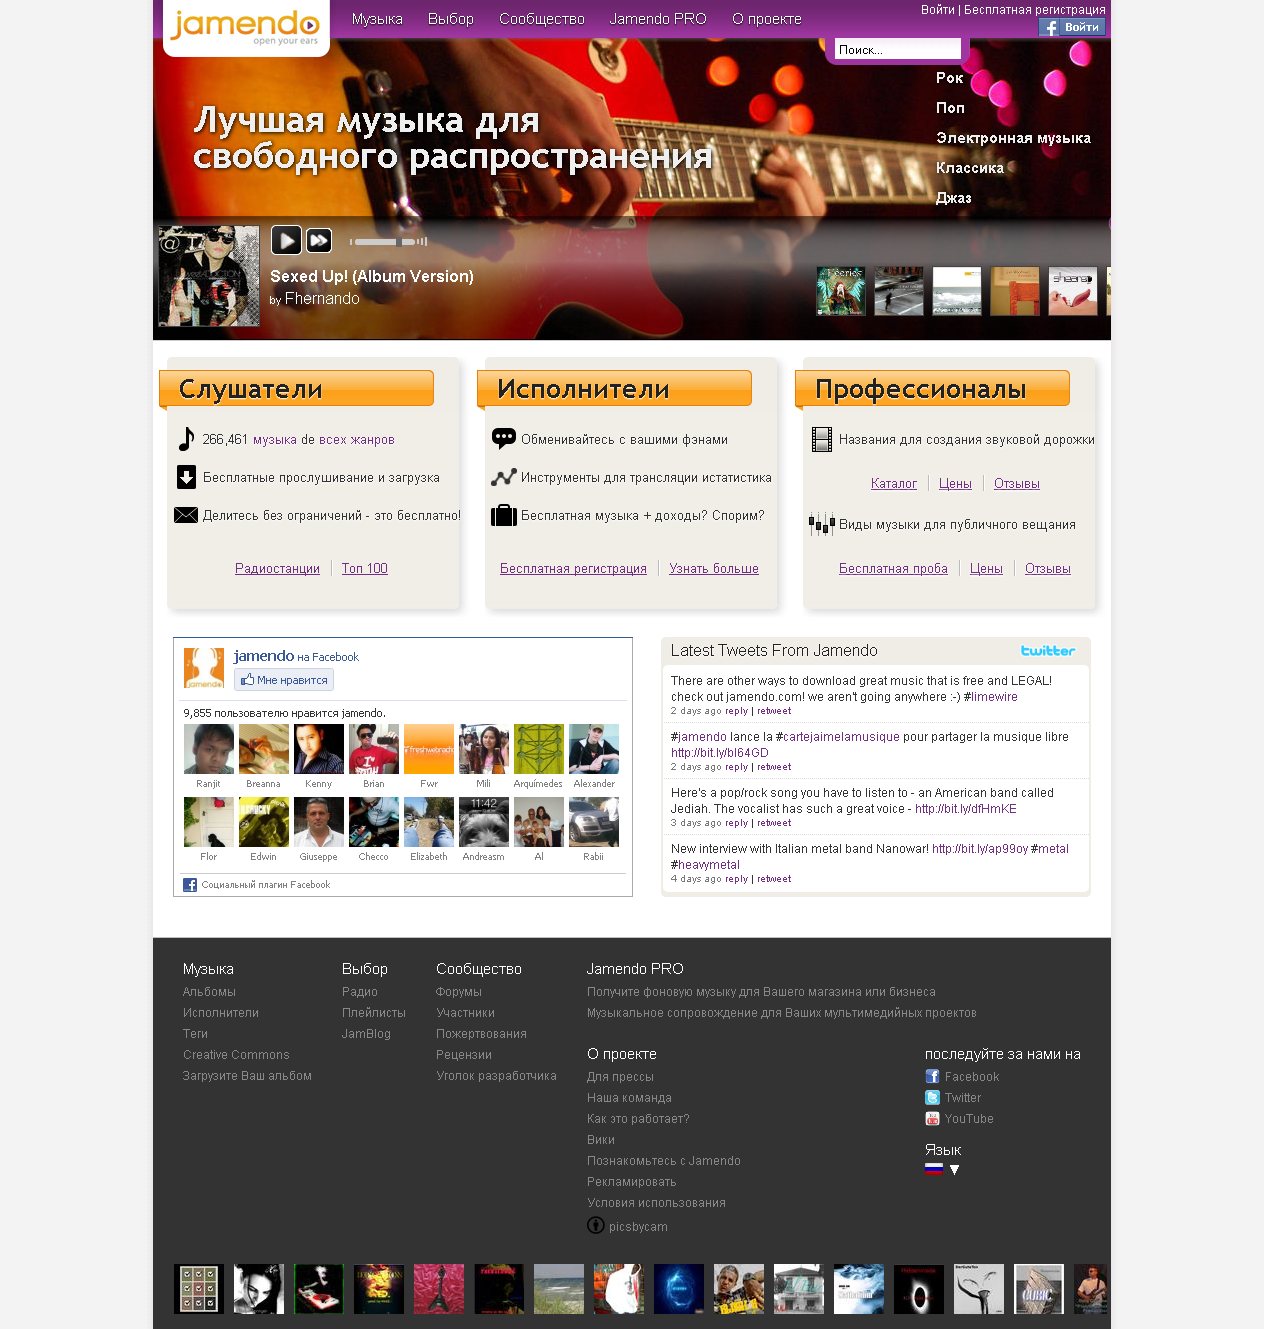This screenshot has height=1329, width=1264.
Task: Click the picsbycam credit icon
Action: click(x=595, y=1226)
